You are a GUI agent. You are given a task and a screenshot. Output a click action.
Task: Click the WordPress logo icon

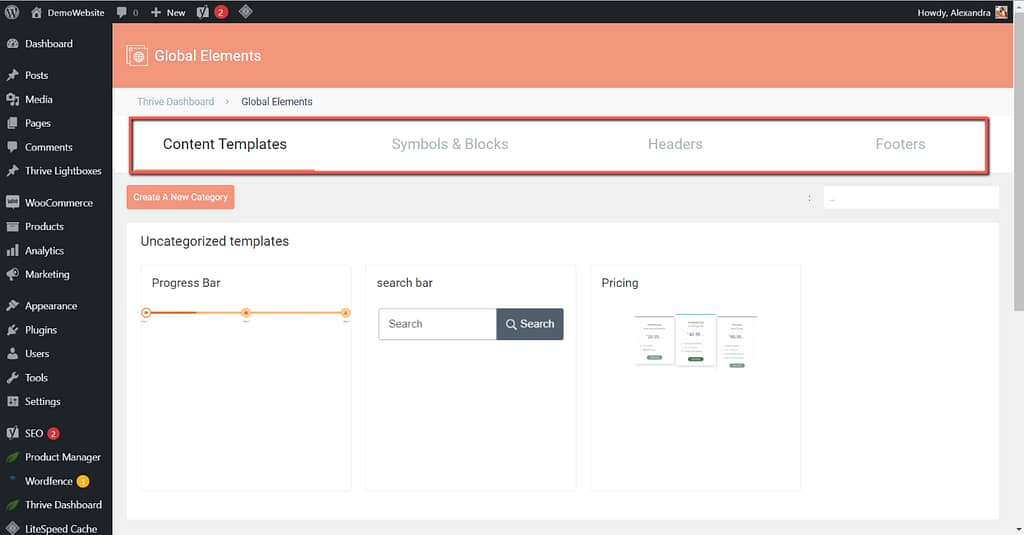coord(12,12)
